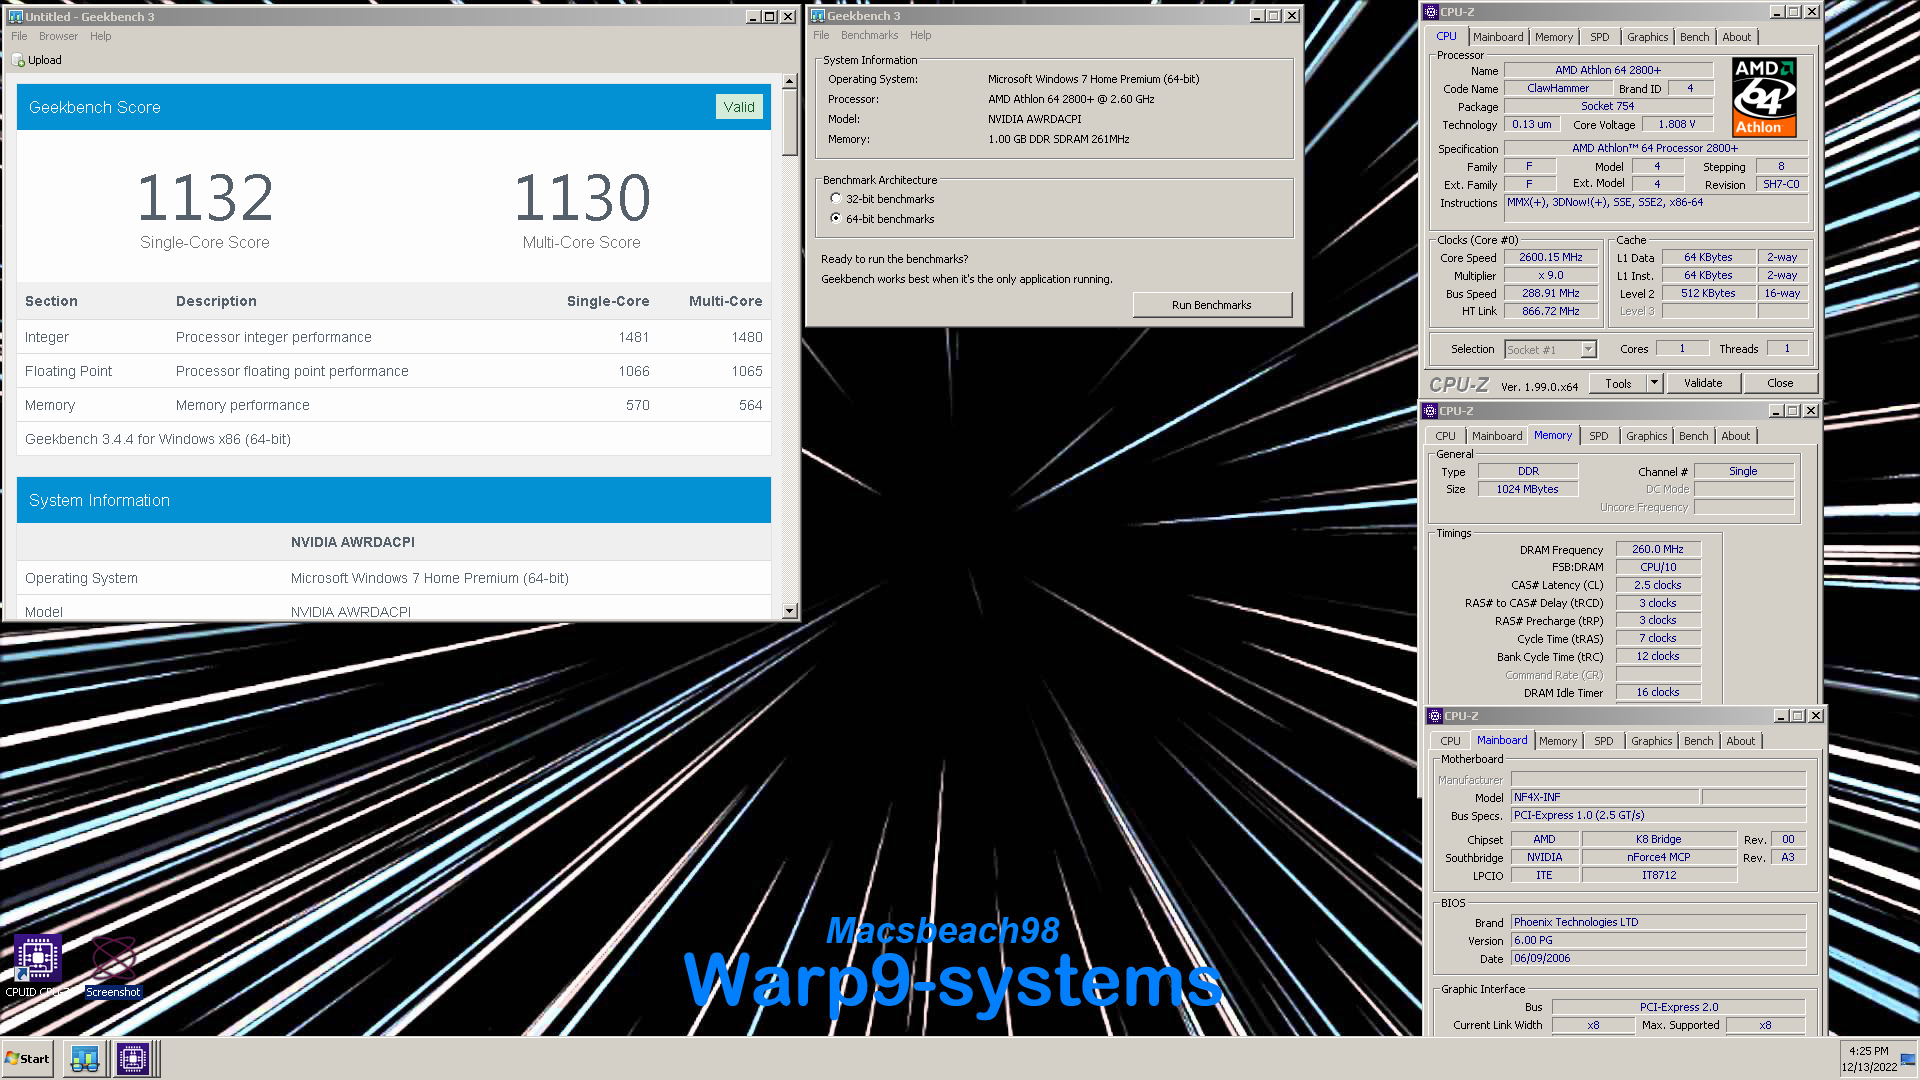
Task: Click the nForce4 MCP southbridge field
Action: [x=1658, y=857]
